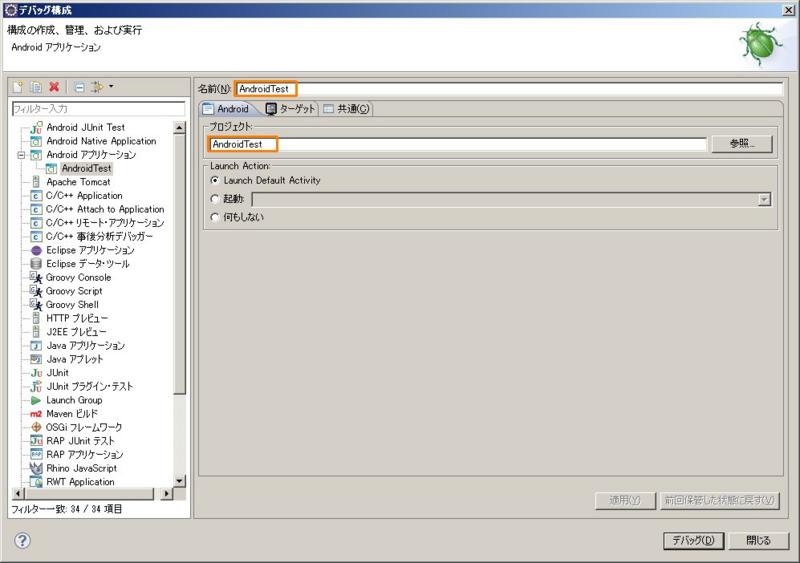Image resolution: width=800 pixels, height=563 pixels.
Task: Select the Android アプリケーション tree node
Action: tap(91, 155)
